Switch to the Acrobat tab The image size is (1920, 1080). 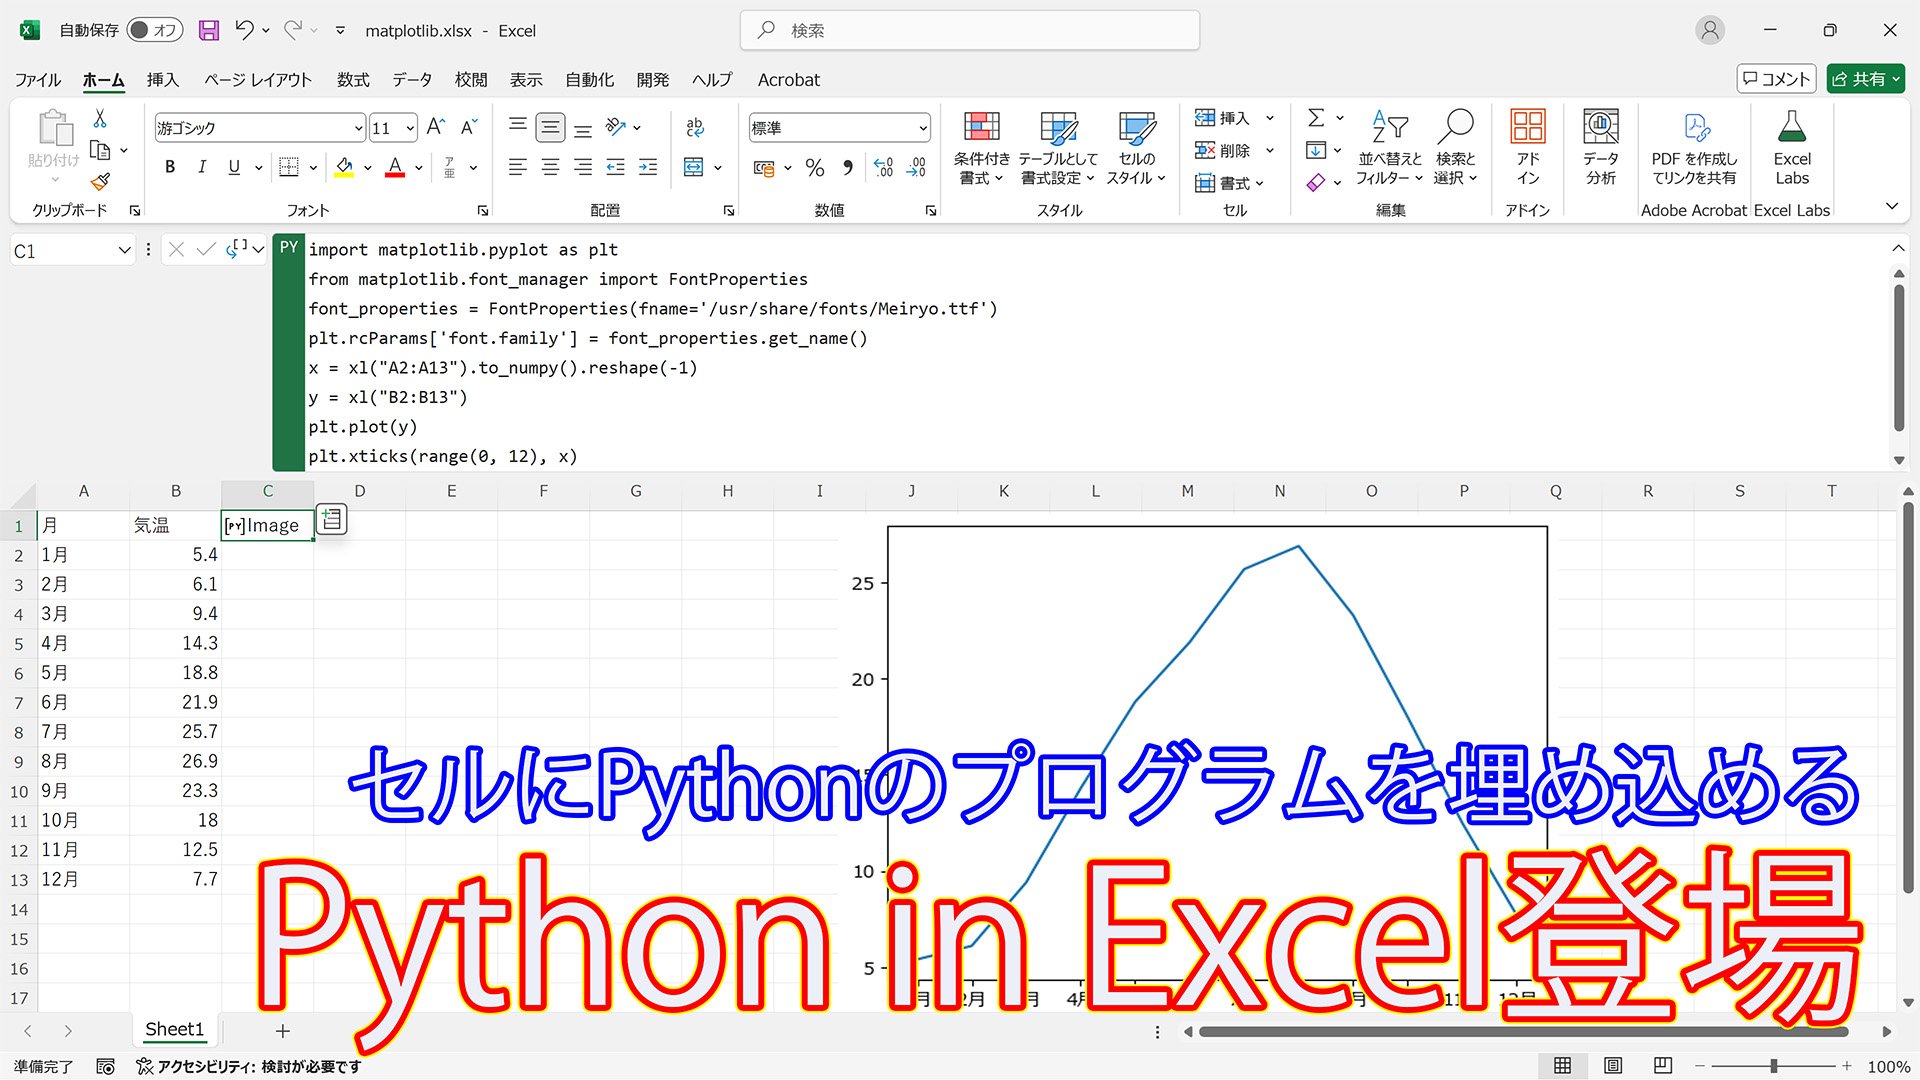tap(788, 79)
